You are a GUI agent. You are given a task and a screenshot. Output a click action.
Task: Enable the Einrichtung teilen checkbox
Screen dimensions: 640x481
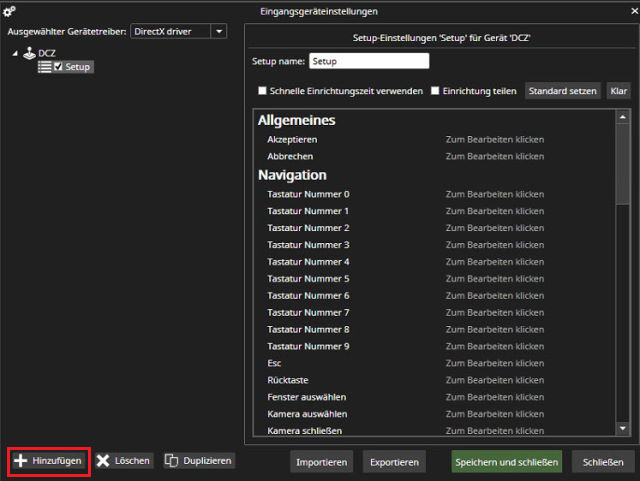435,91
